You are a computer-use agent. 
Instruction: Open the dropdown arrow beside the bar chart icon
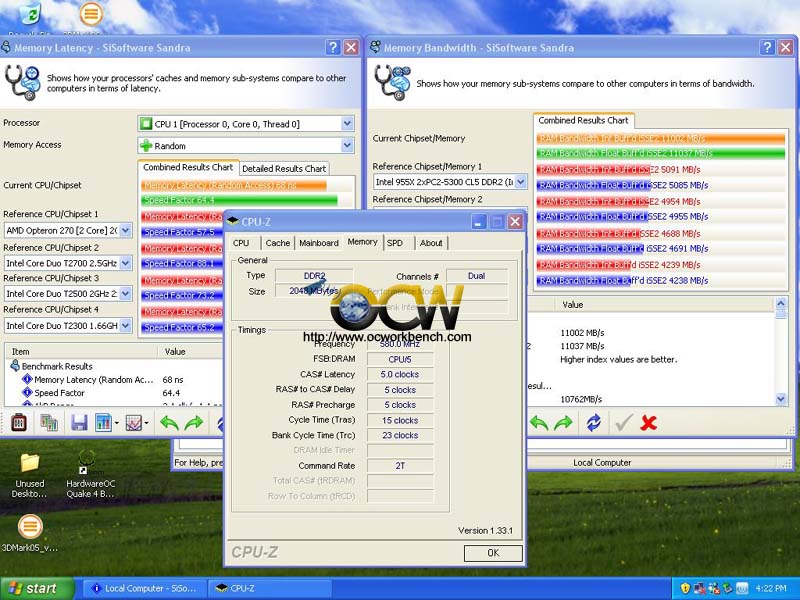[116, 422]
